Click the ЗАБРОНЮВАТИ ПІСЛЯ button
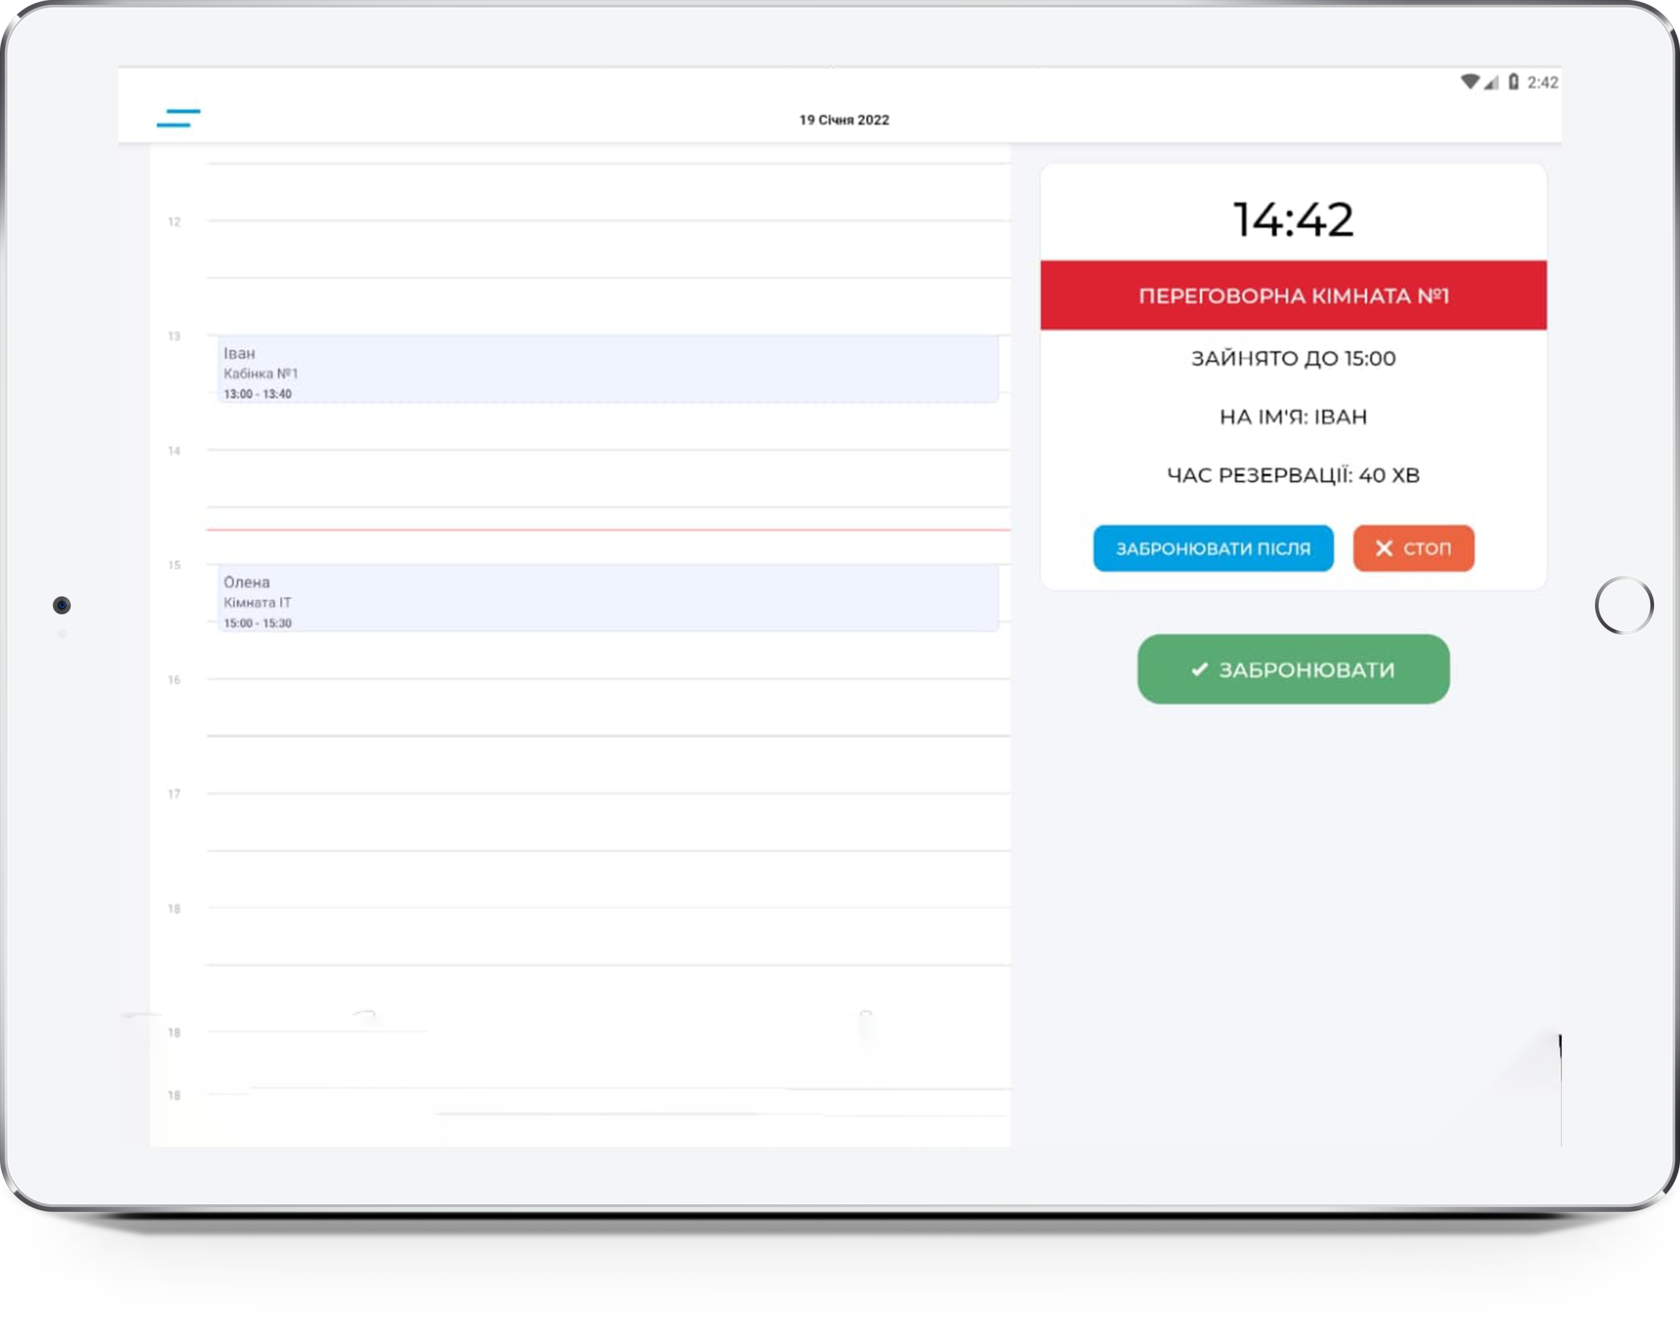This screenshot has width=1680, height=1319. click(1212, 548)
